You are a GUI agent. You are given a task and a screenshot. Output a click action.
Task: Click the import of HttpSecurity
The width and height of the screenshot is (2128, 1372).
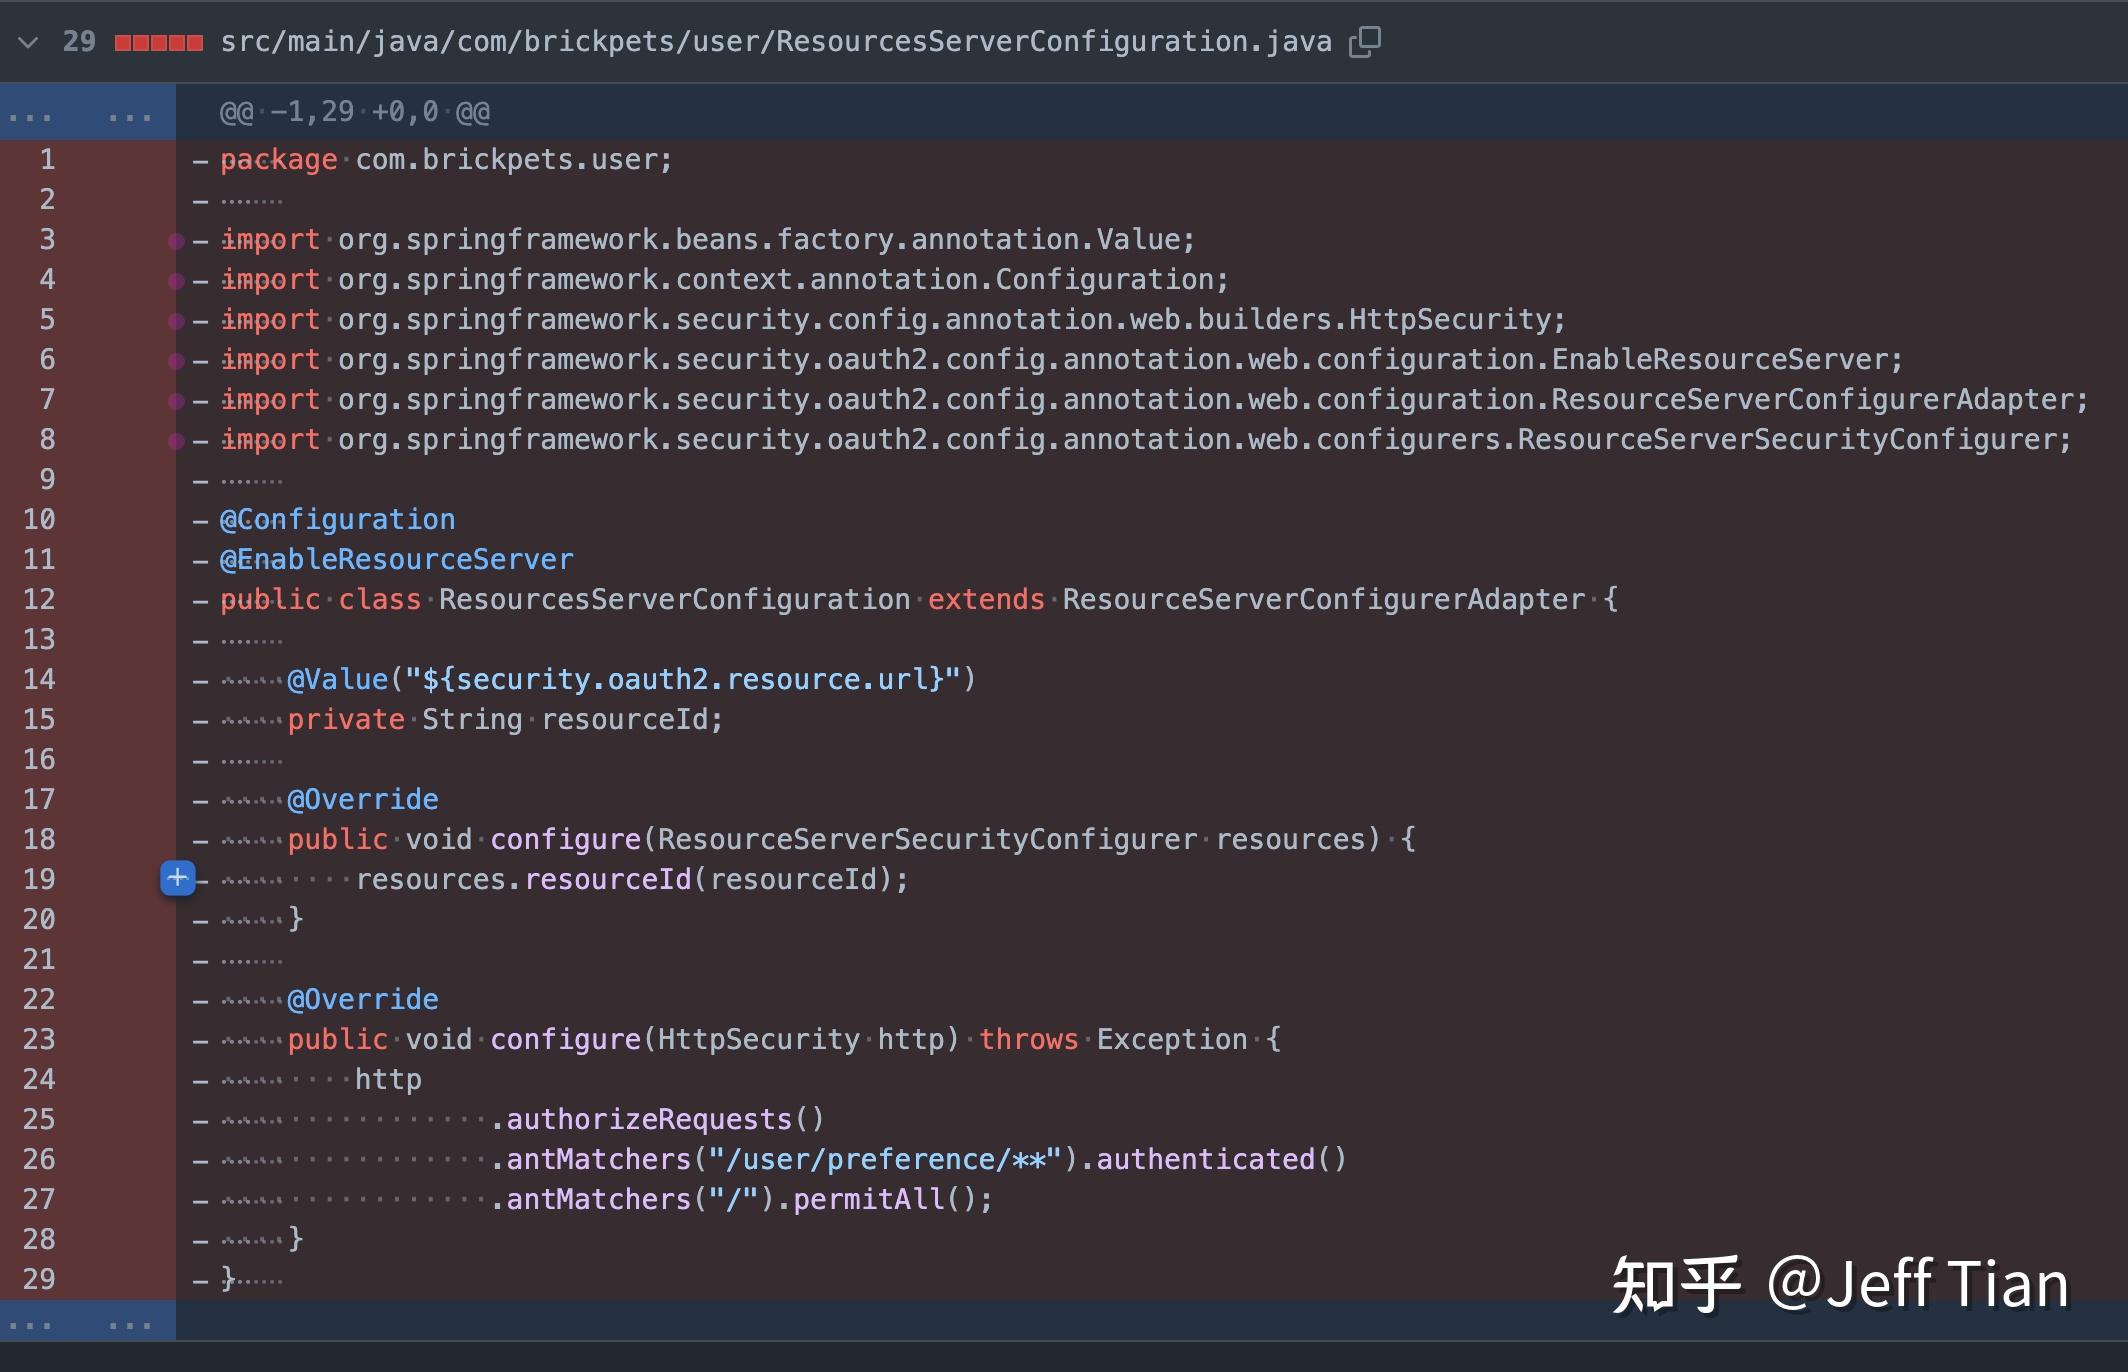point(893,320)
